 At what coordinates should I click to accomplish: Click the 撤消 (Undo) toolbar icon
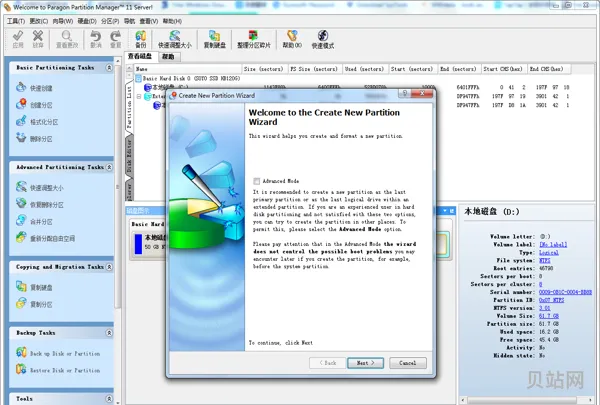tap(96, 39)
